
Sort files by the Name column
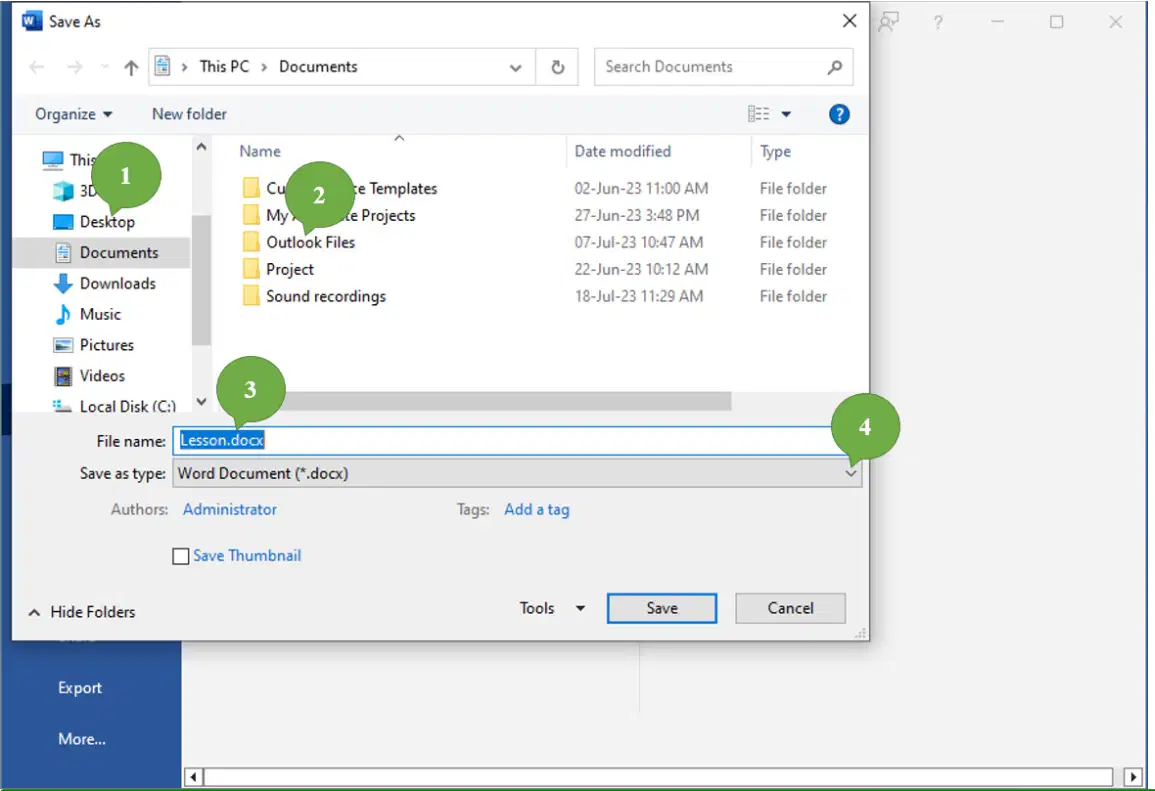tap(260, 151)
